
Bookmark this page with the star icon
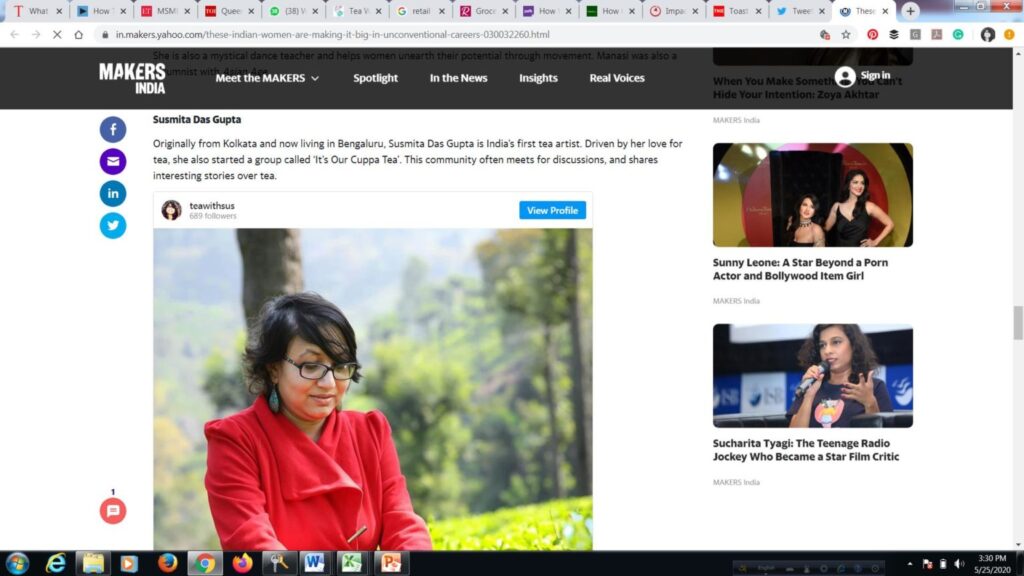[x=846, y=35]
